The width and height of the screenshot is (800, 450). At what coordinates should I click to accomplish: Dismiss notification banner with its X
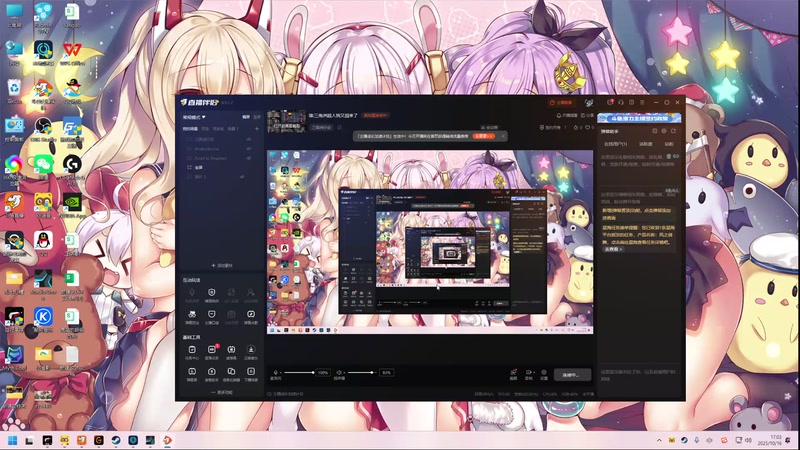pyautogui.click(x=503, y=136)
